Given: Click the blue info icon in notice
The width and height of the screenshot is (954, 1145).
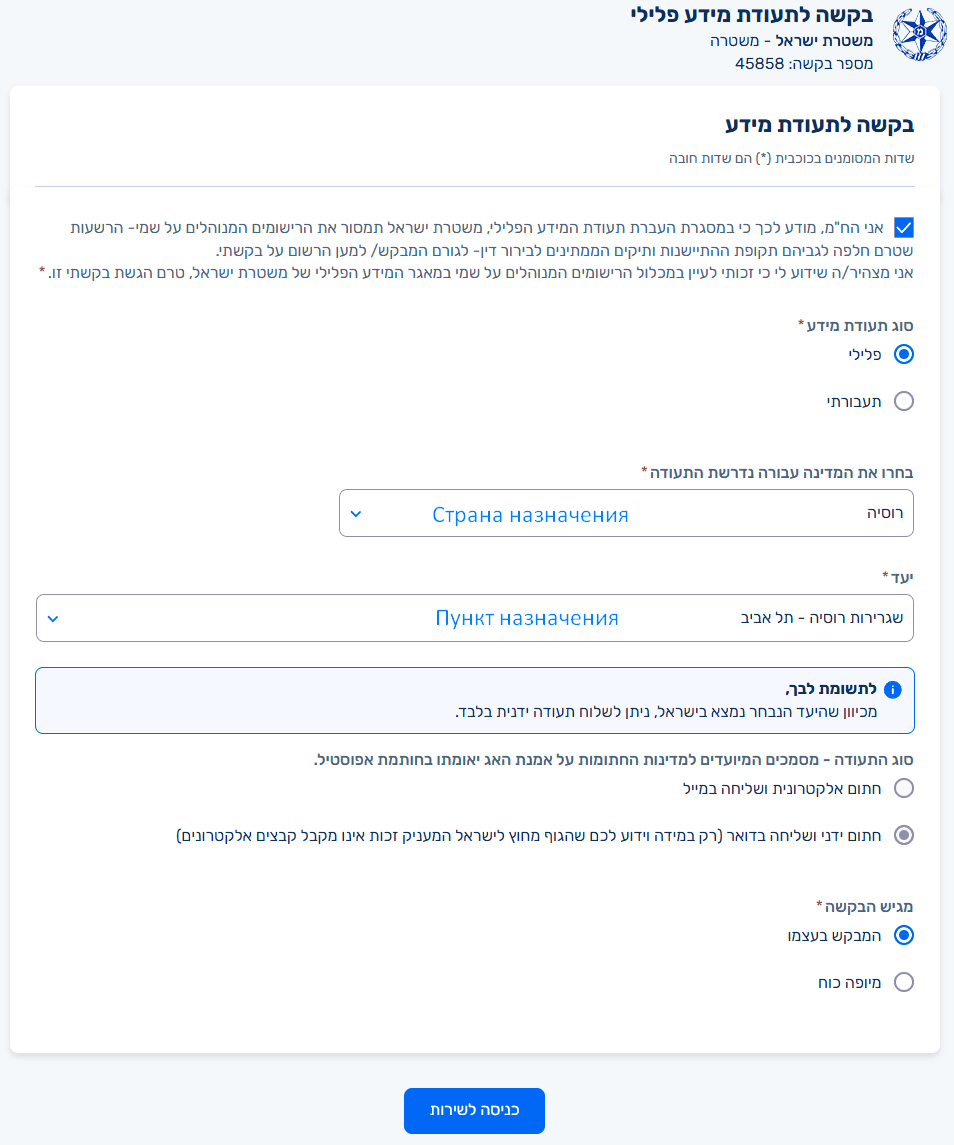Looking at the screenshot, I should tap(893, 690).
